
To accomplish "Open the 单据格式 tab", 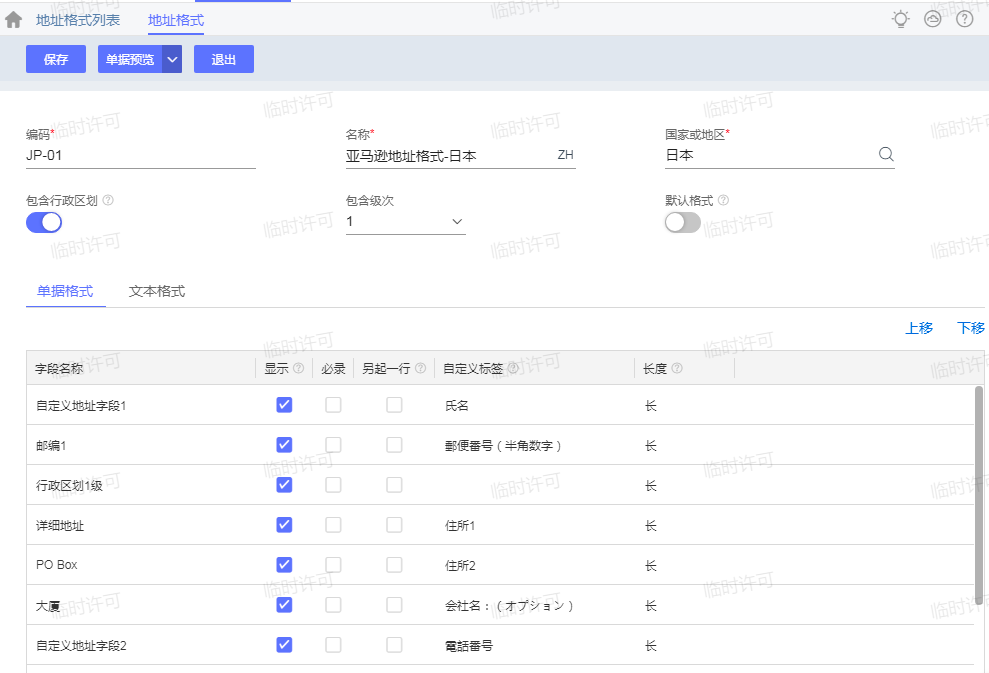I will [65, 291].
